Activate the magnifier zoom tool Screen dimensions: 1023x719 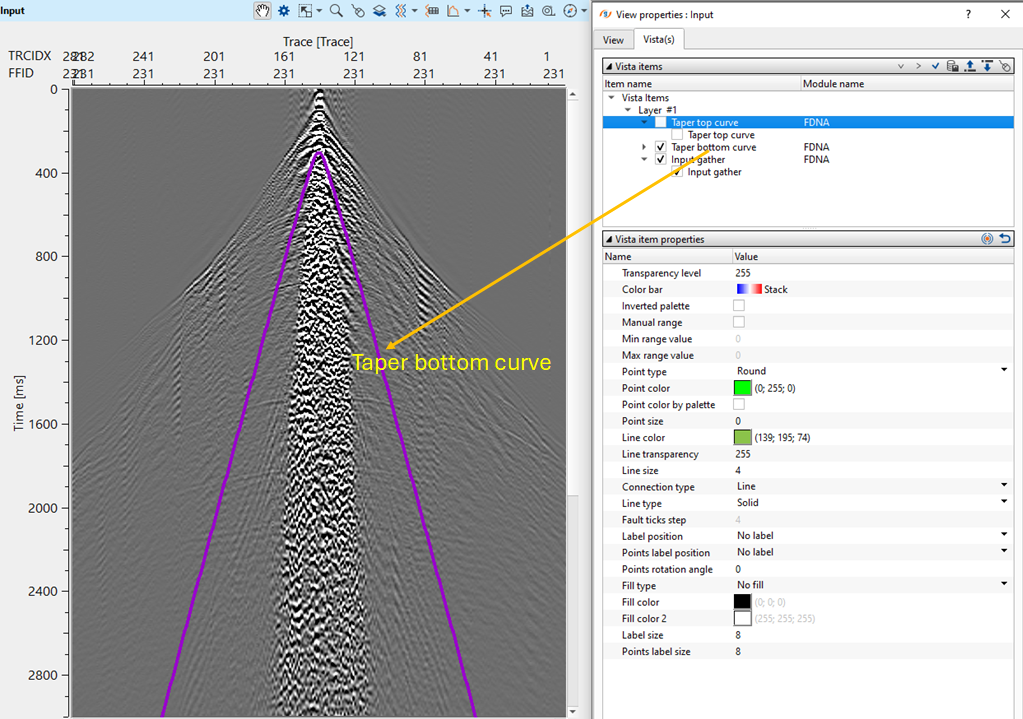336,10
